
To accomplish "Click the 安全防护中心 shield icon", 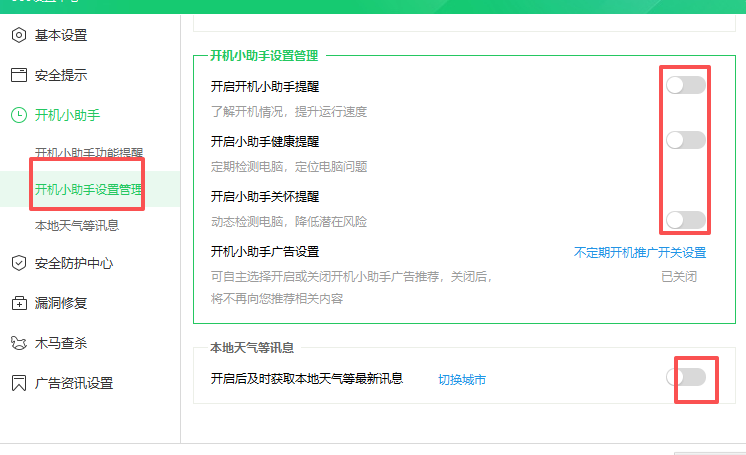I will click(x=19, y=263).
